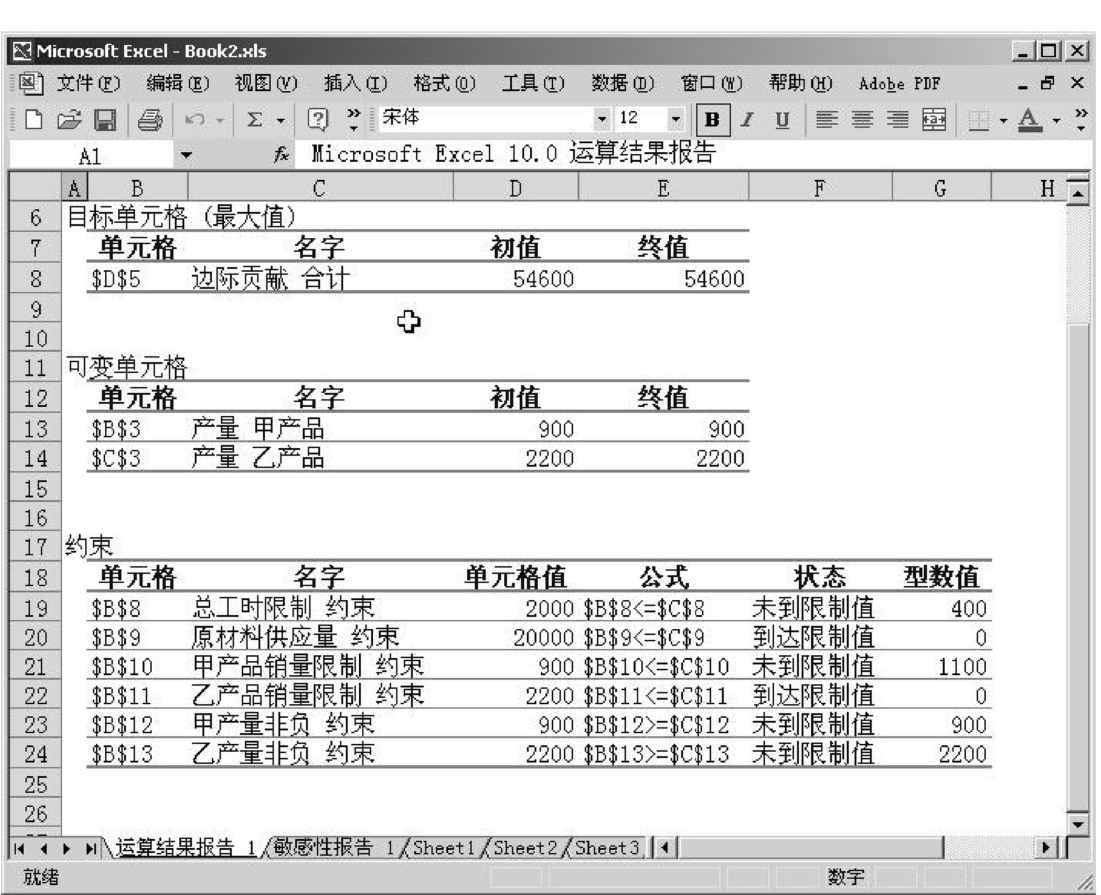Align text right
Screen dimensions: 1101x895
[x=897, y=120]
